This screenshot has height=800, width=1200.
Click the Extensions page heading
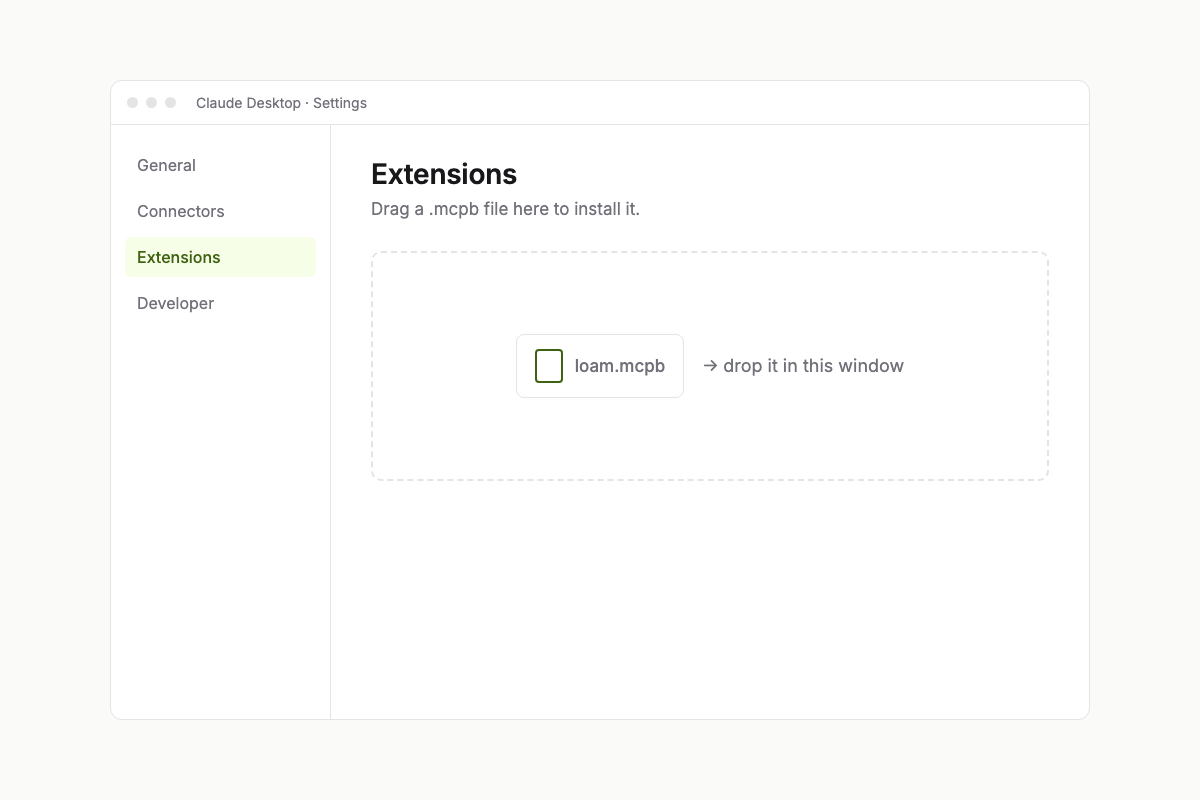click(444, 174)
